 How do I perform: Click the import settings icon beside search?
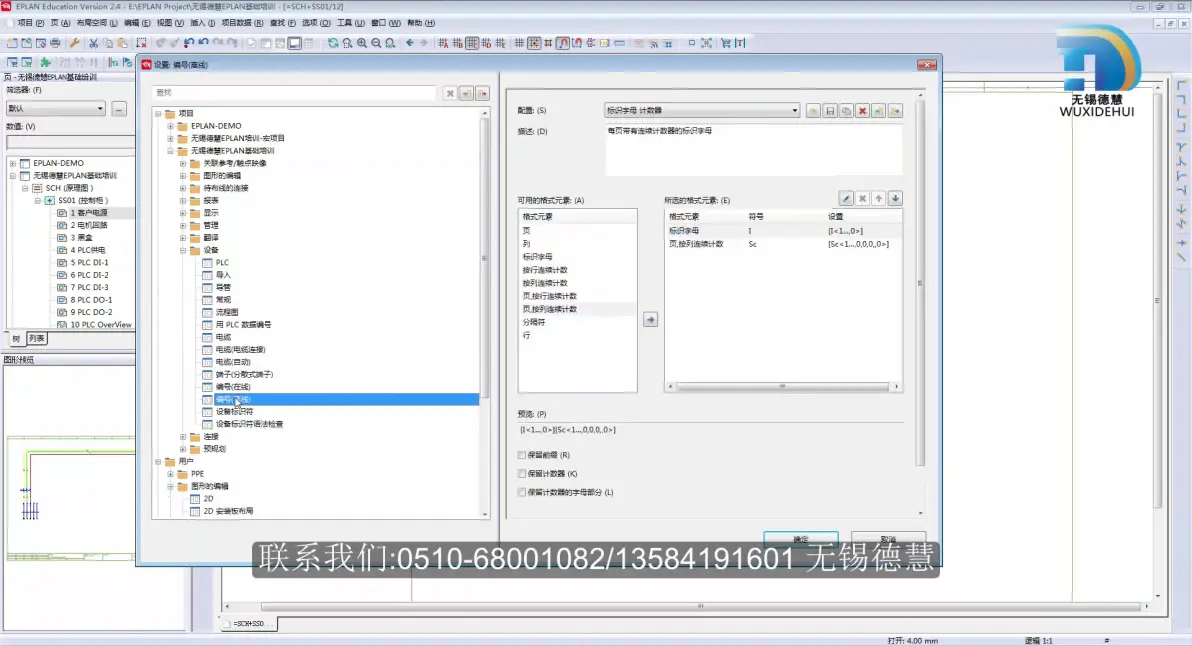[x=466, y=93]
